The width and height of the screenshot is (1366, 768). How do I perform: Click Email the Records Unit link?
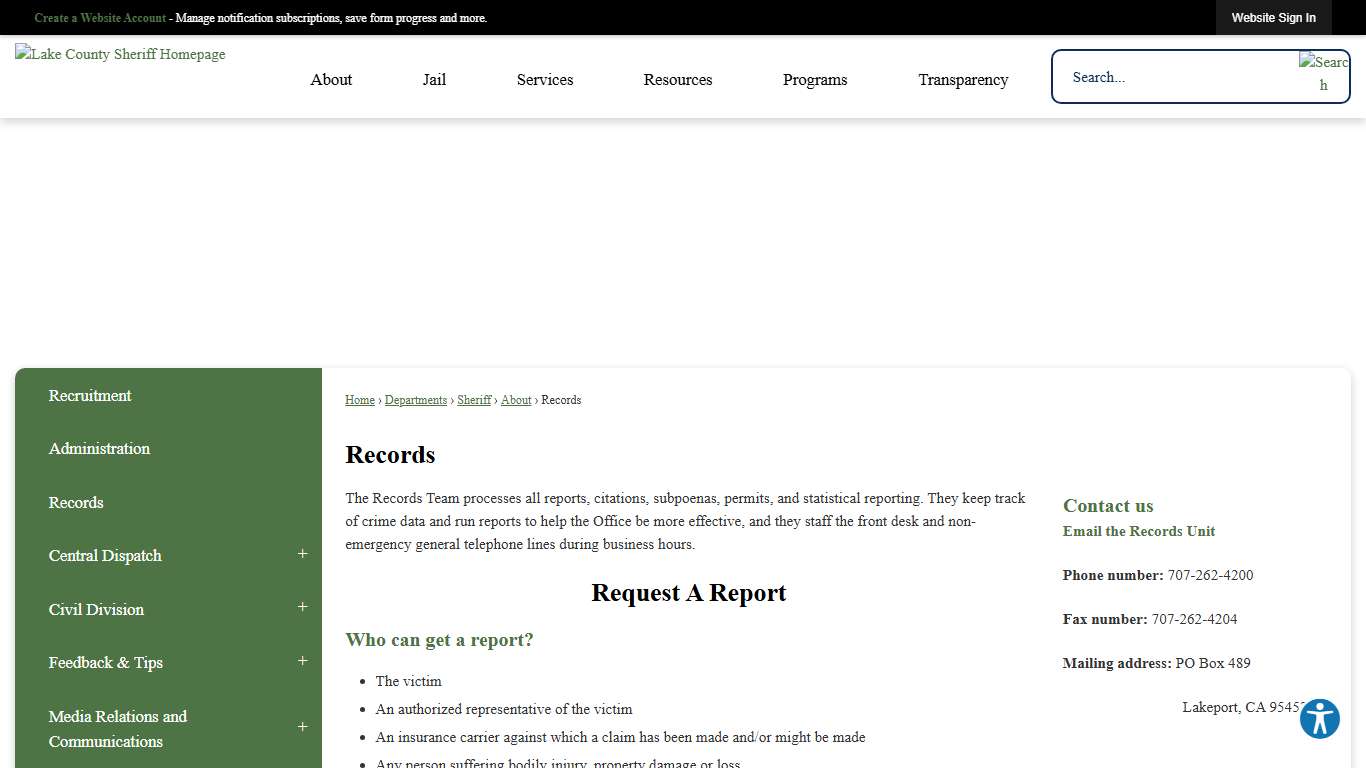click(1139, 531)
